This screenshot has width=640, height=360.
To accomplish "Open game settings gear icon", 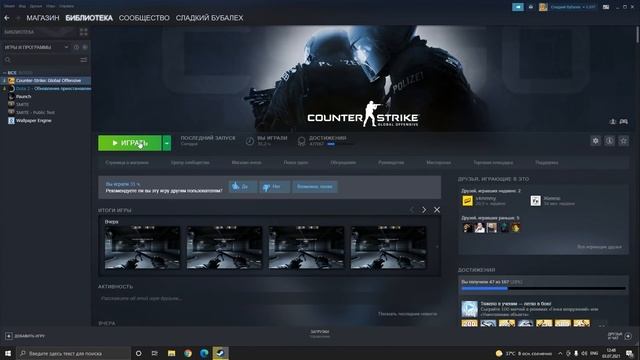I will (x=596, y=141).
